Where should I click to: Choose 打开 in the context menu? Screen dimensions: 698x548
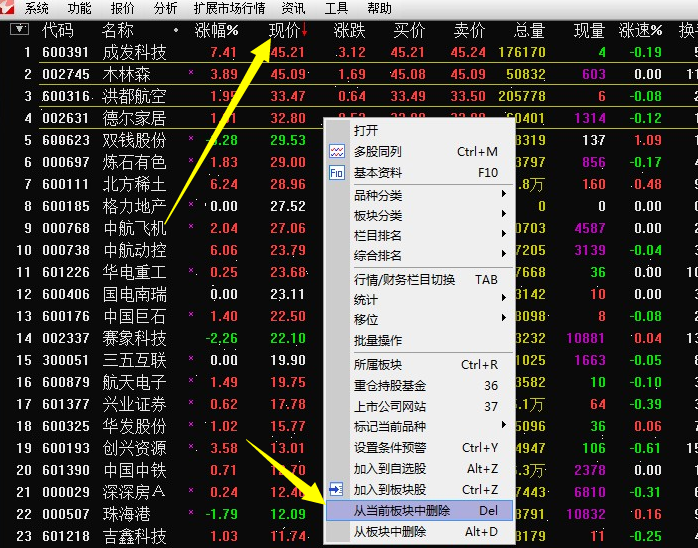click(x=419, y=130)
